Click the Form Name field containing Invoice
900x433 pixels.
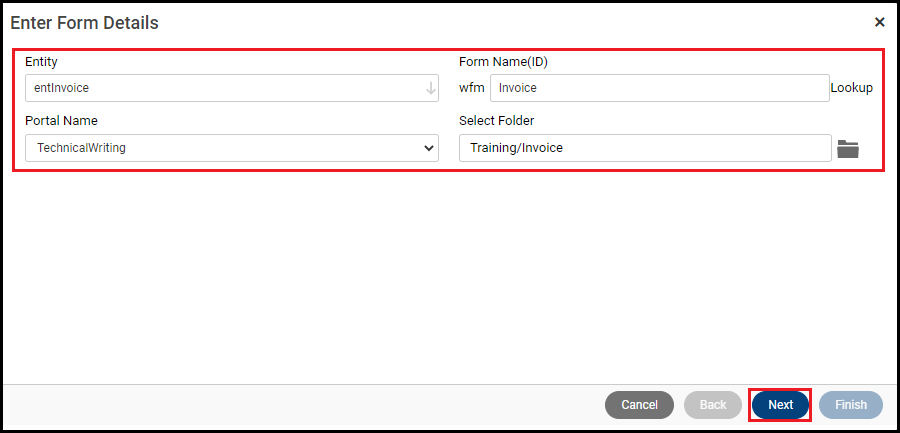click(x=659, y=88)
